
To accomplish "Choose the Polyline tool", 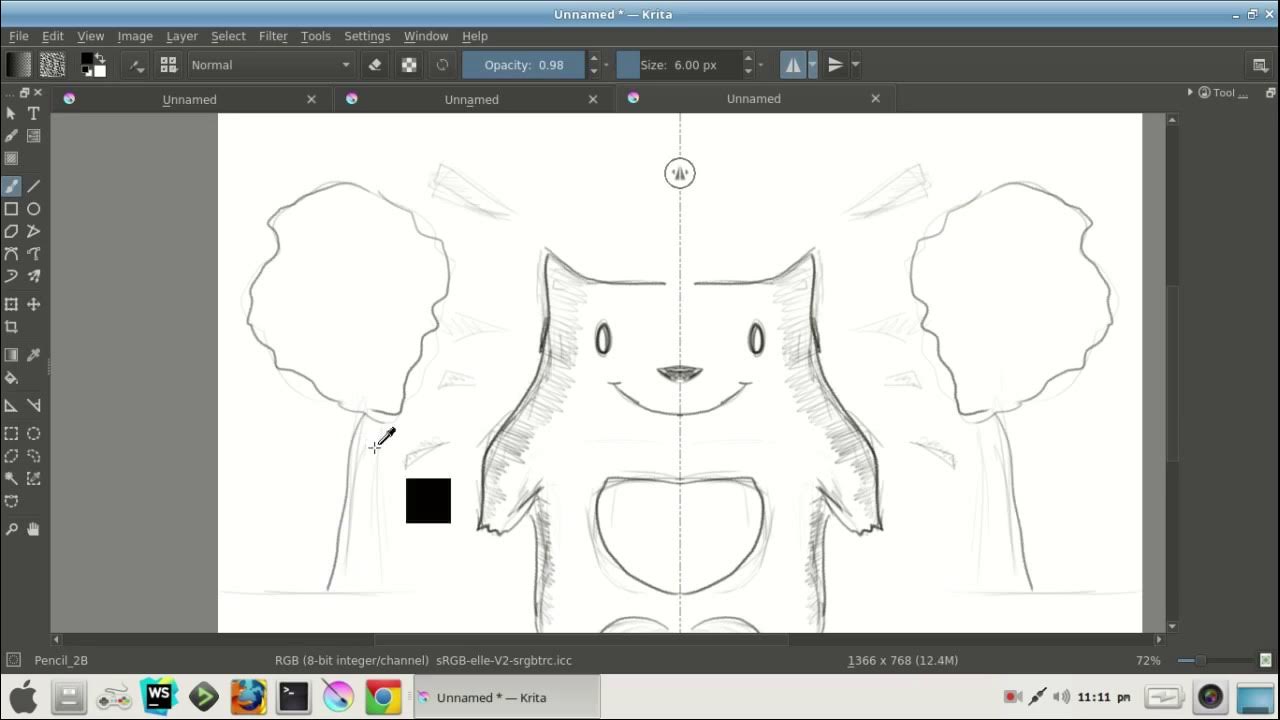I will 33,231.
